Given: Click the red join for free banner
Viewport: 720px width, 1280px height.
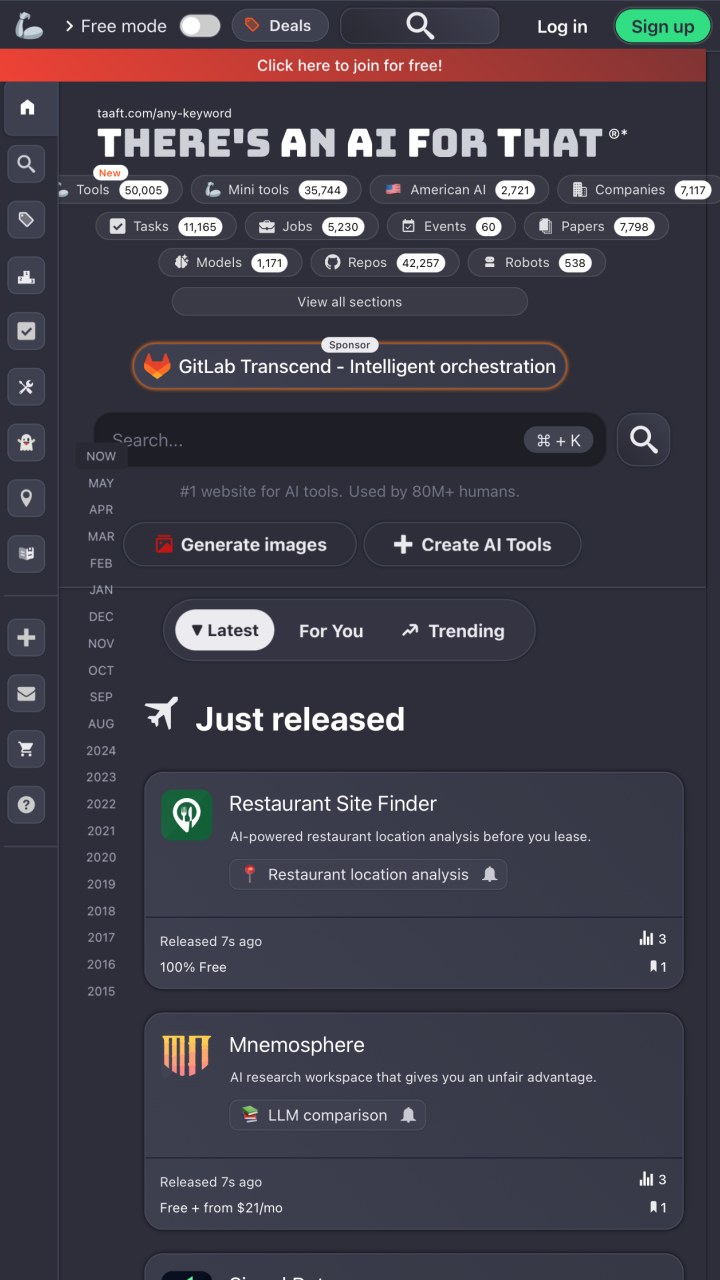Looking at the screenshot, I should tap(350, 65).
